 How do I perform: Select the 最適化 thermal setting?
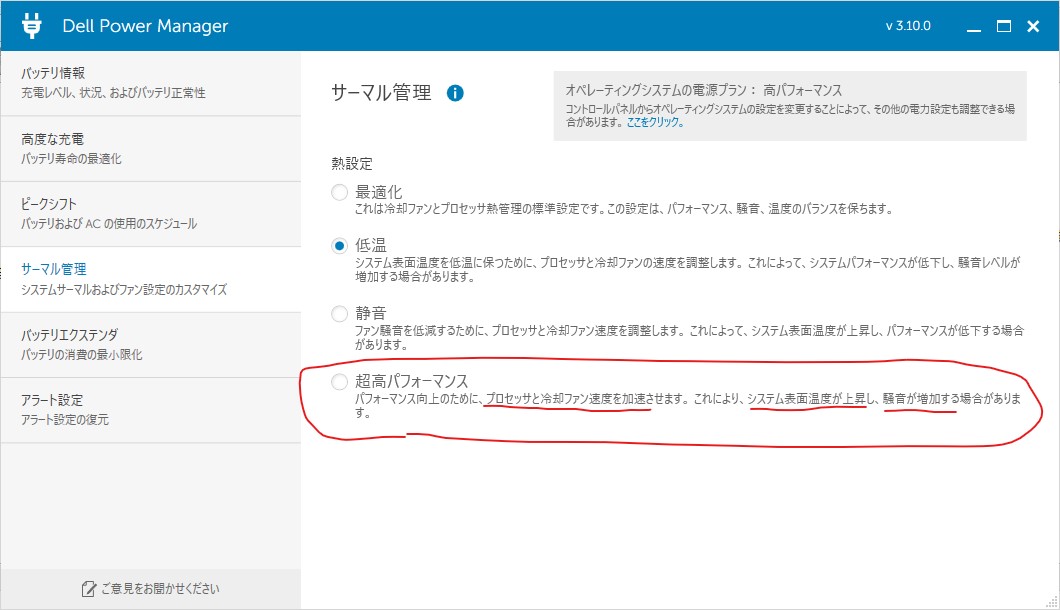point(340,192)
